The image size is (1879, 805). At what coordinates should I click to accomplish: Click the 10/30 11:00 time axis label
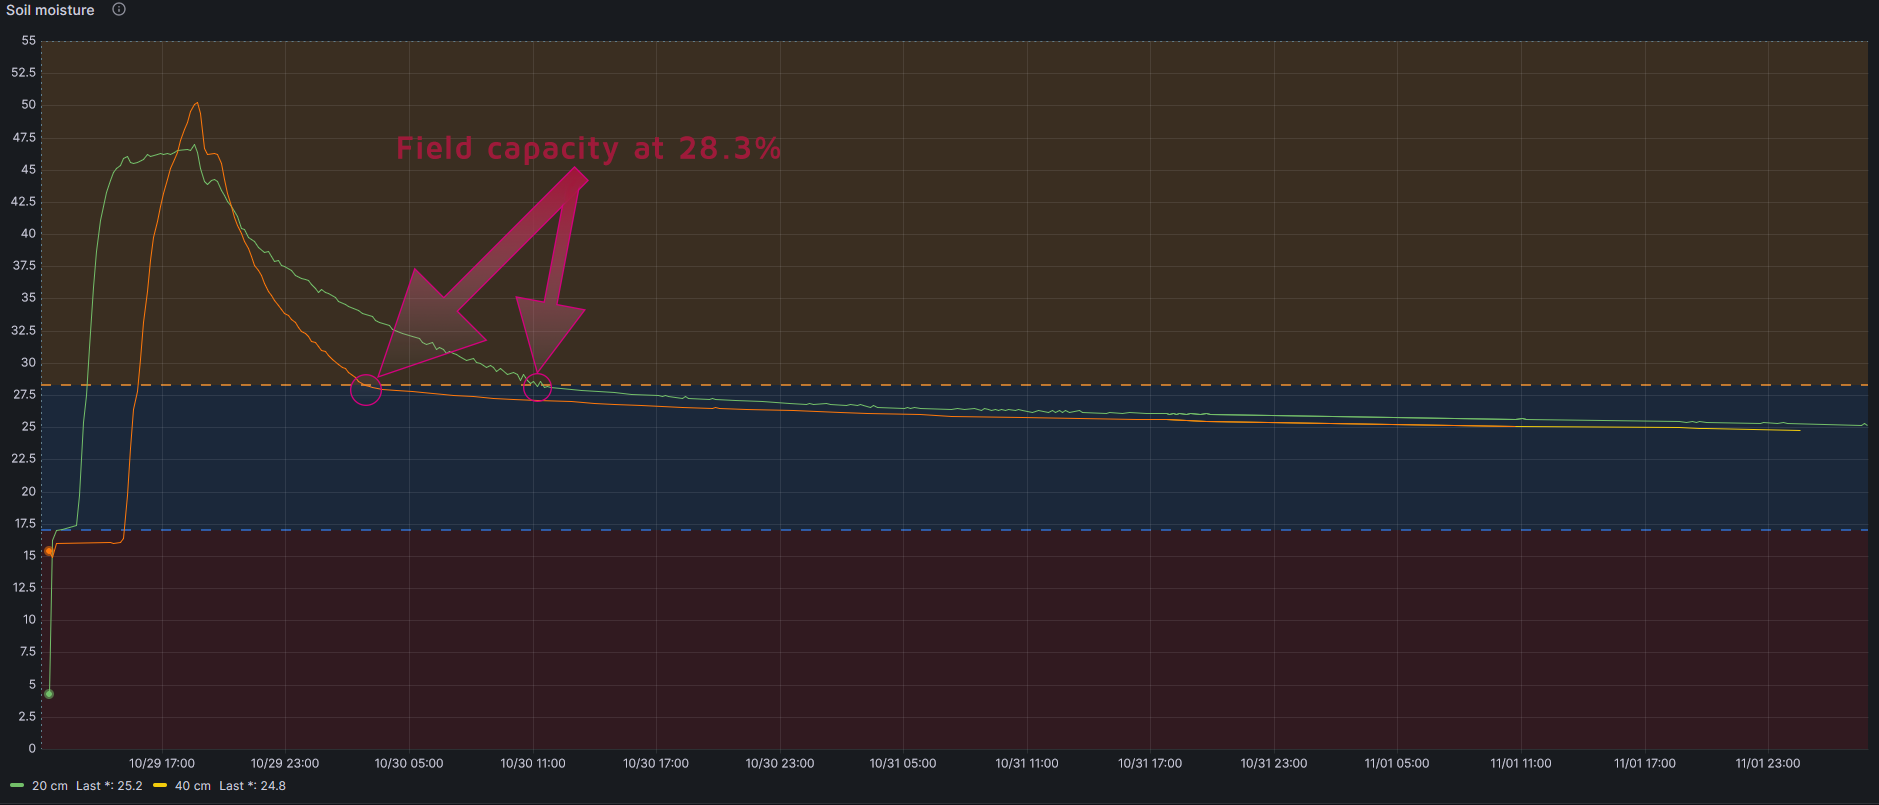pos(533,763)
